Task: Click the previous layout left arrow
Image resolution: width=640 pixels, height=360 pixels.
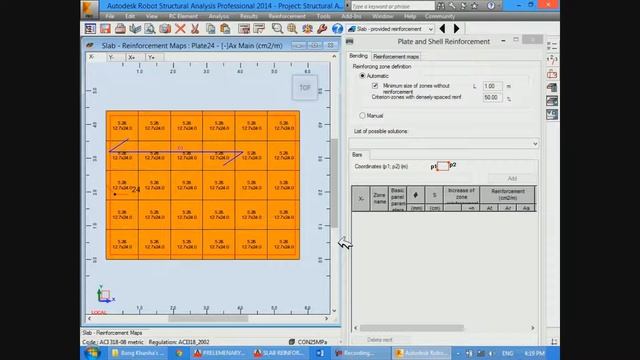Action: (x=442, y=29)
